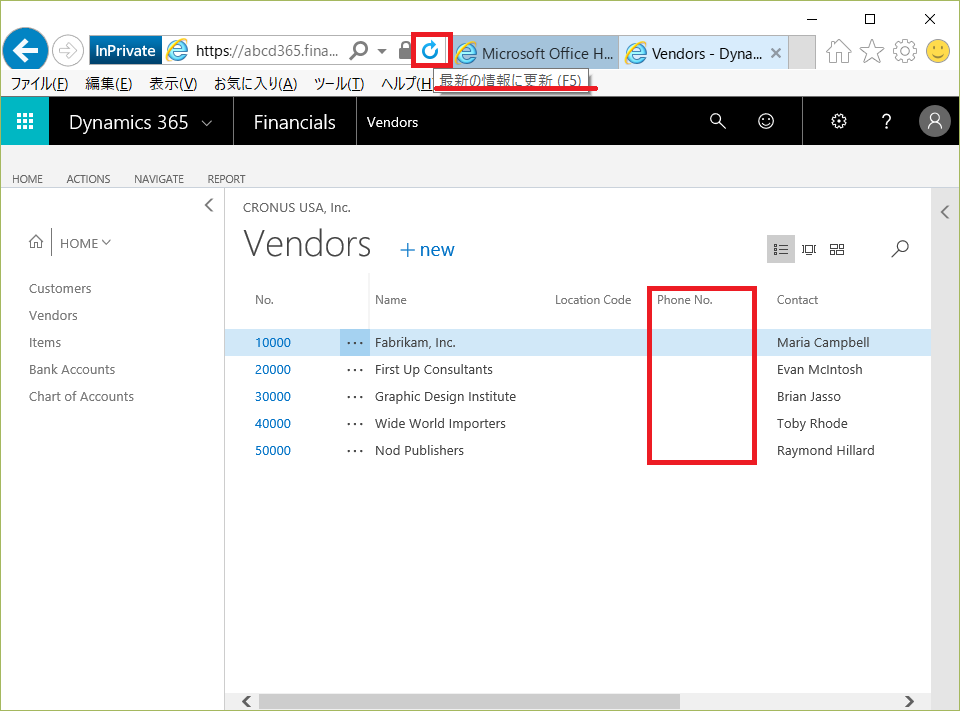Open the Dynamics 365 app launcher waffle

(x=25, y=122)
